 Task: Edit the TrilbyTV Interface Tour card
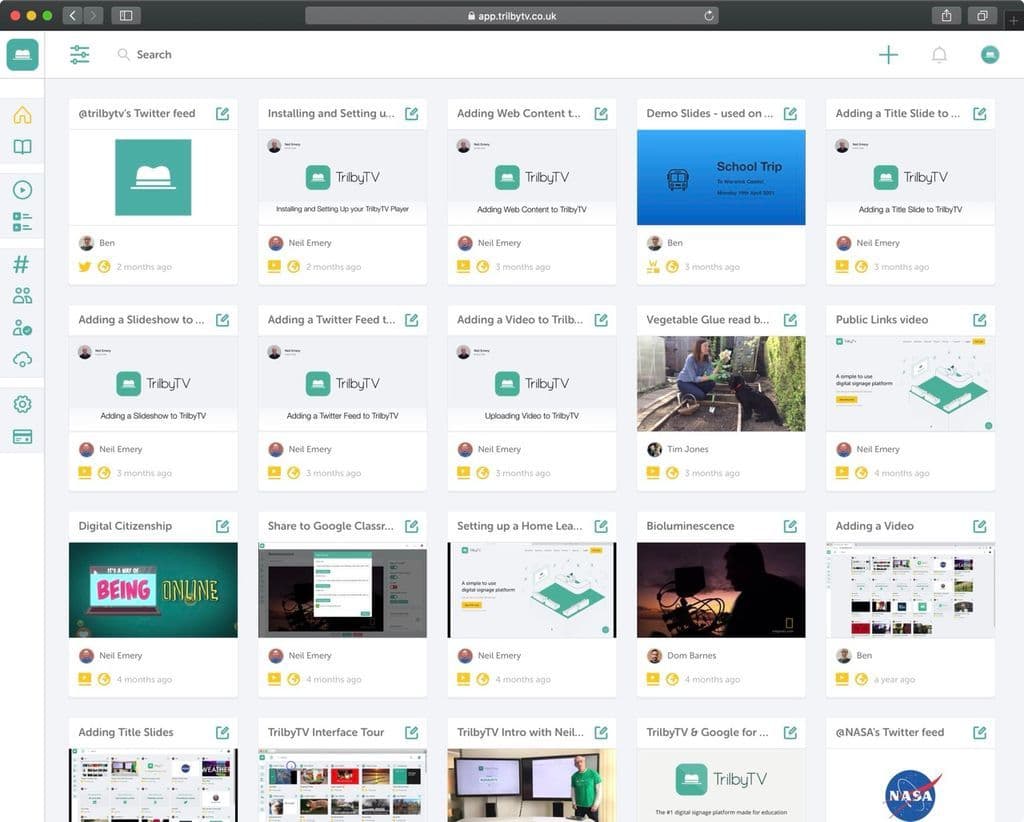[411, 733]
